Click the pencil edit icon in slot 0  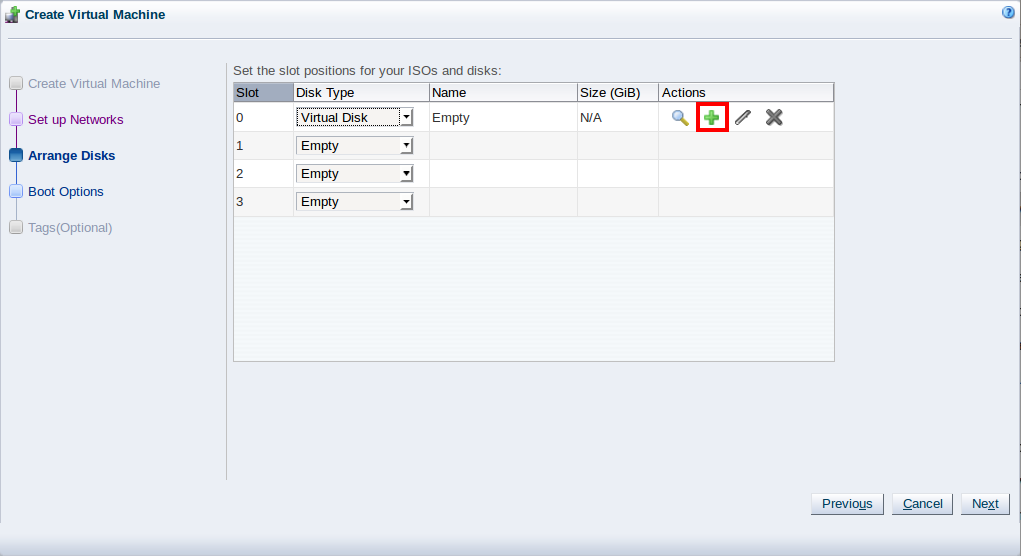pyautogui.click(x=743, y=118)
